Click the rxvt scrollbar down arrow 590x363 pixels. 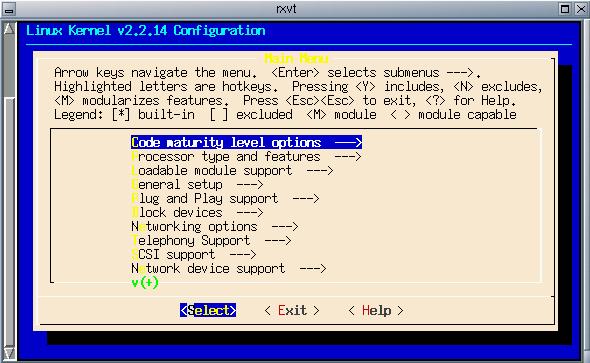[9, 353]
